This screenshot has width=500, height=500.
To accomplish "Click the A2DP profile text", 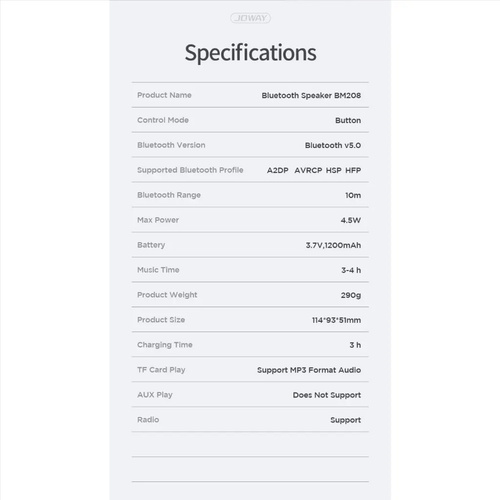I will 277,170.
